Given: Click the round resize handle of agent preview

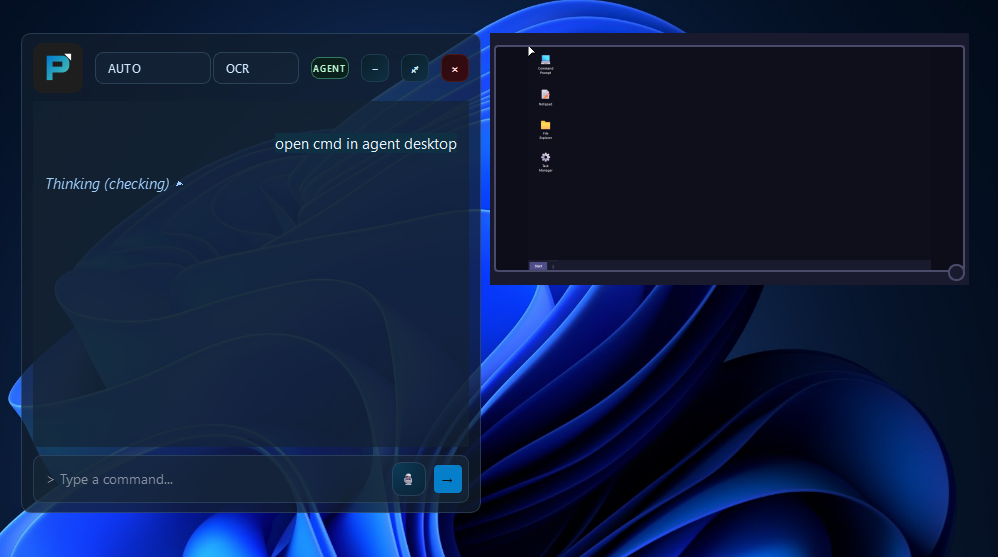Looking at the screenshot, I should click(956, 272).
